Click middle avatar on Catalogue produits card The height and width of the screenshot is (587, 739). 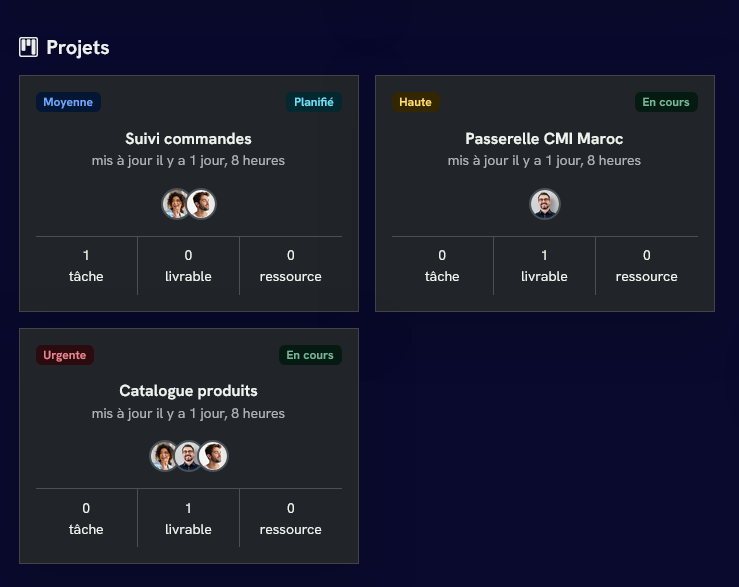[x=188, y=456]
